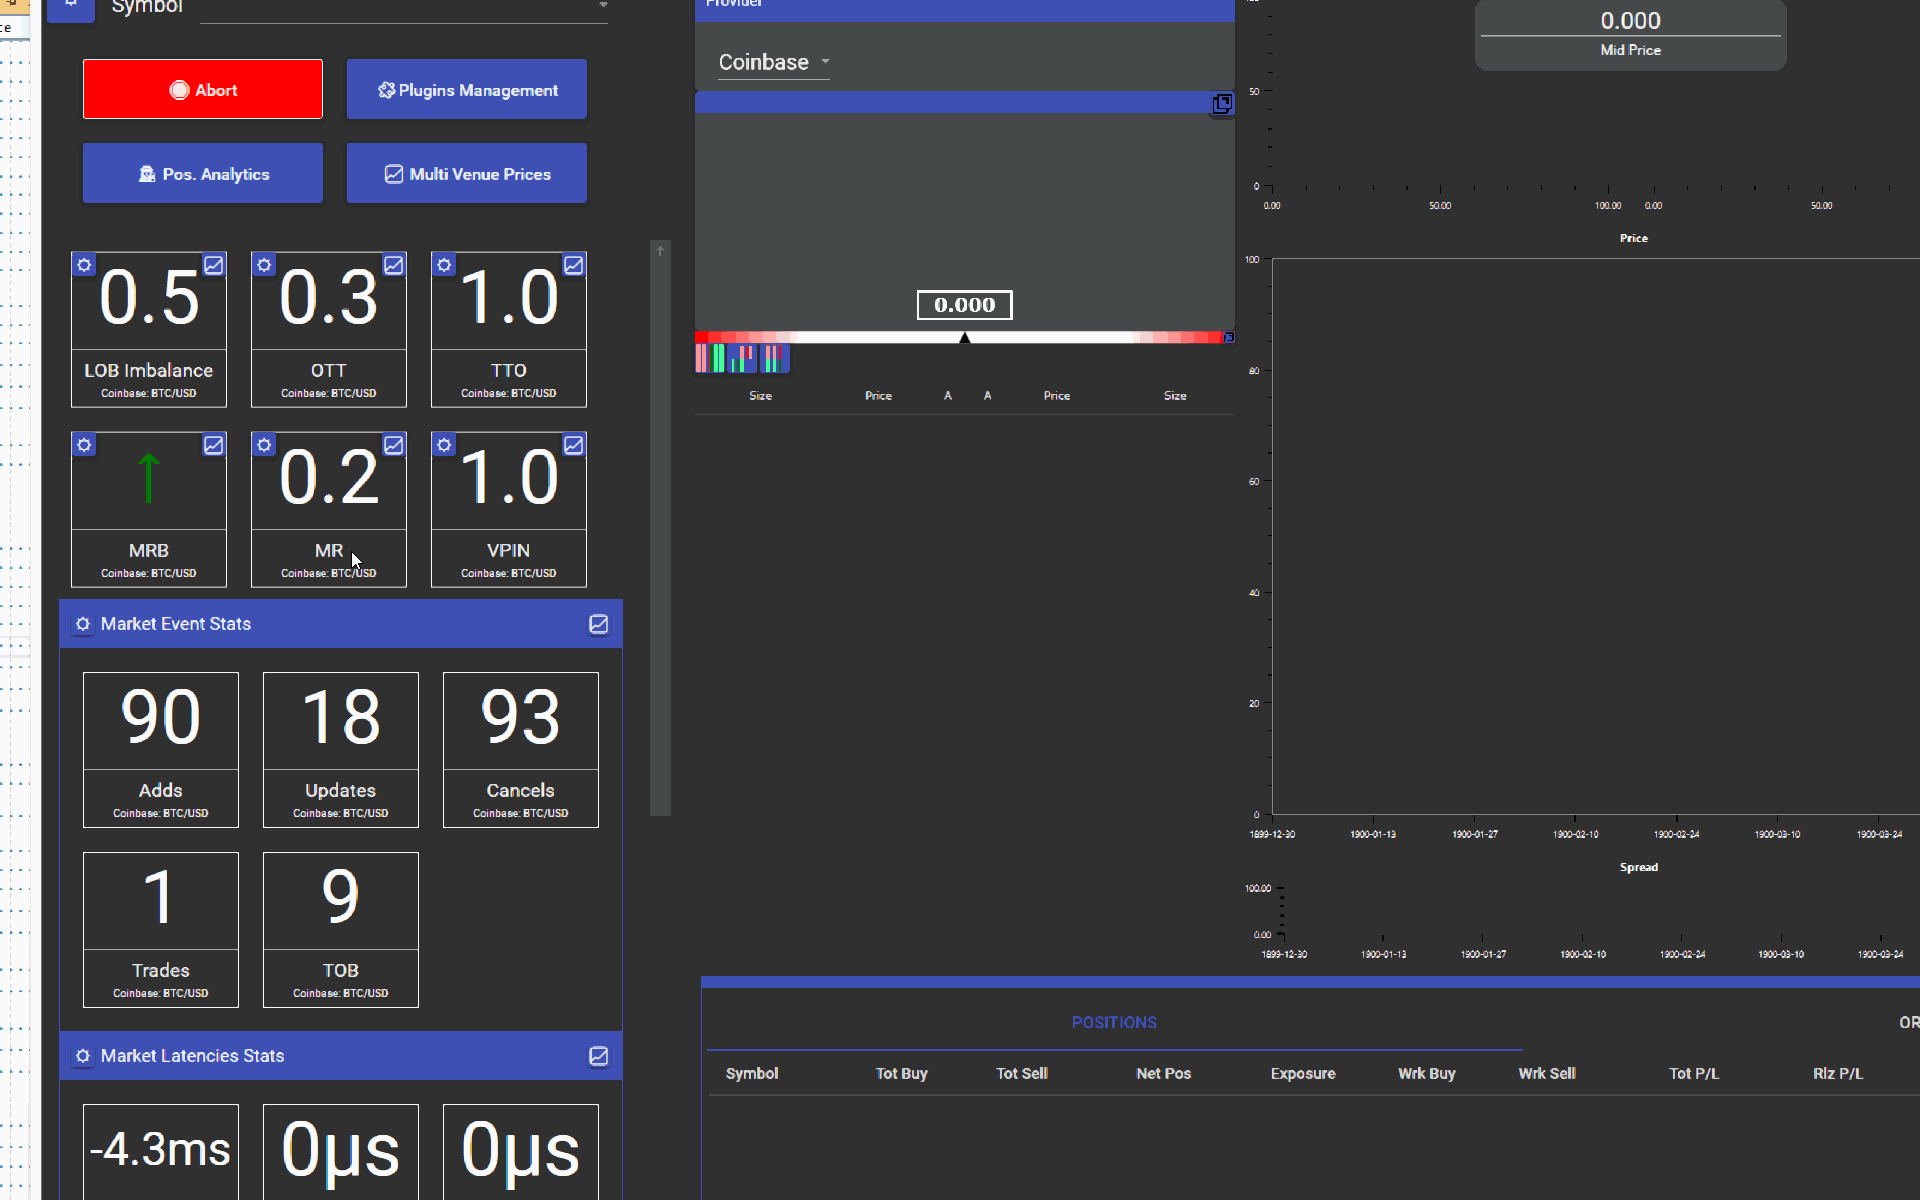Open Market Event Stats chart icon
Screen dimensions: 1920x1200
tap(598, 624)
